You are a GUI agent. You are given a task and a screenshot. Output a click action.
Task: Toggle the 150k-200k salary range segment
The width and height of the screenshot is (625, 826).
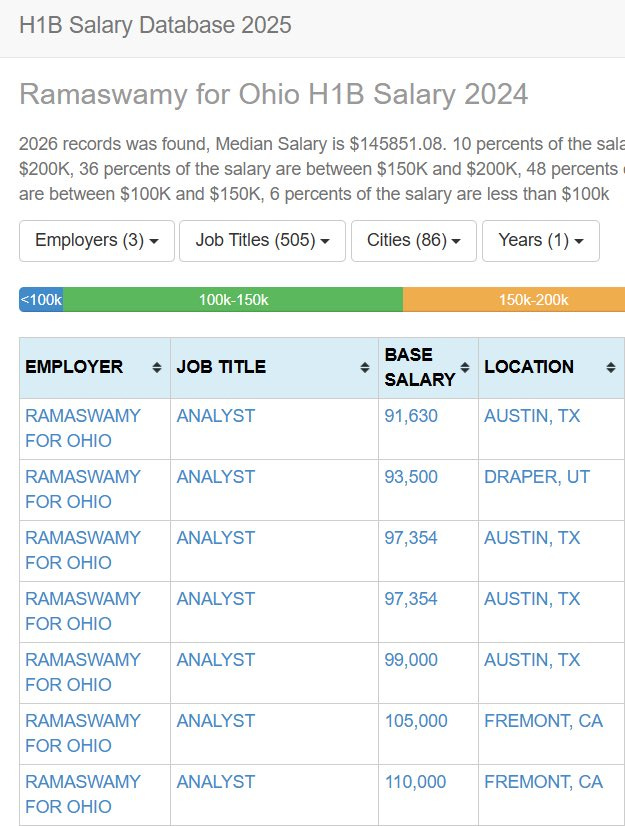click(x=510, y=298)
